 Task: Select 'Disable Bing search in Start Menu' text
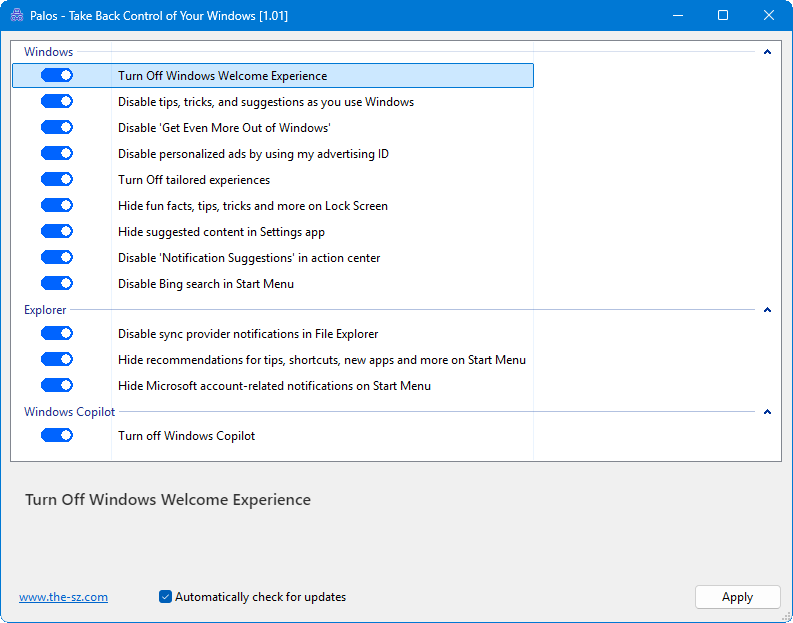pyautogui.click(x=206, y=284)
